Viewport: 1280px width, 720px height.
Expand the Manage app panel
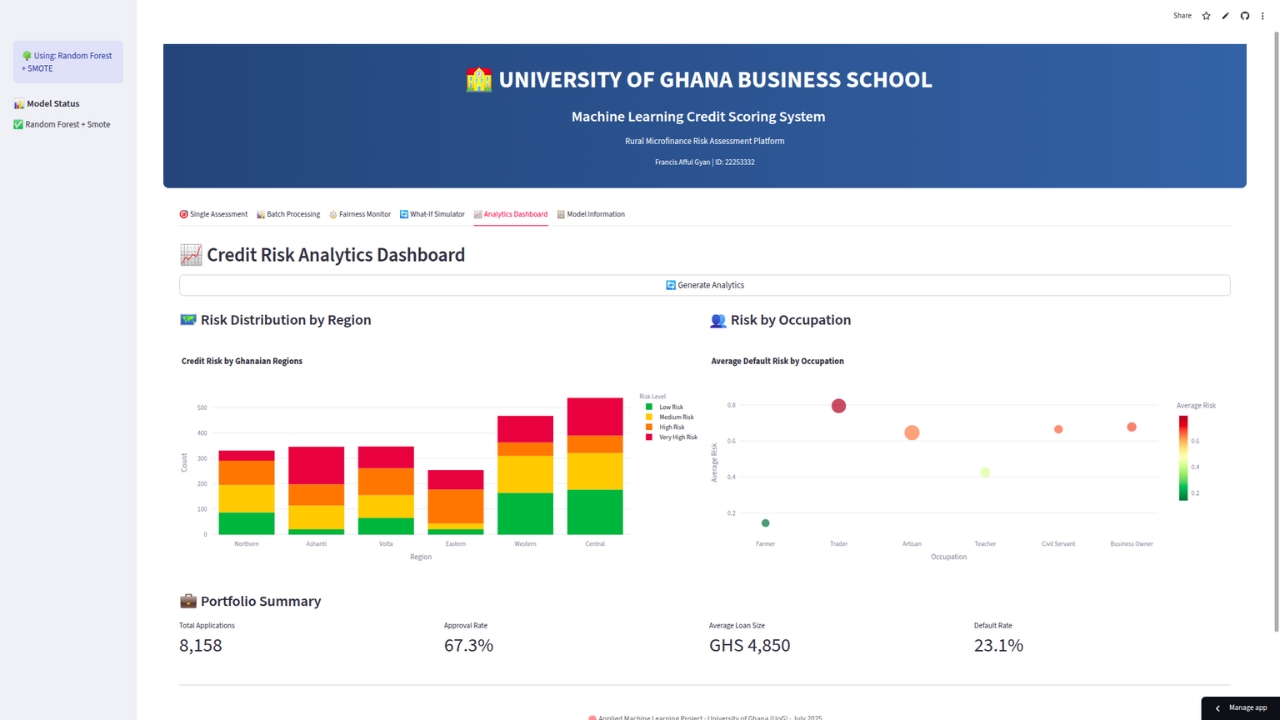click(1240, 708)
